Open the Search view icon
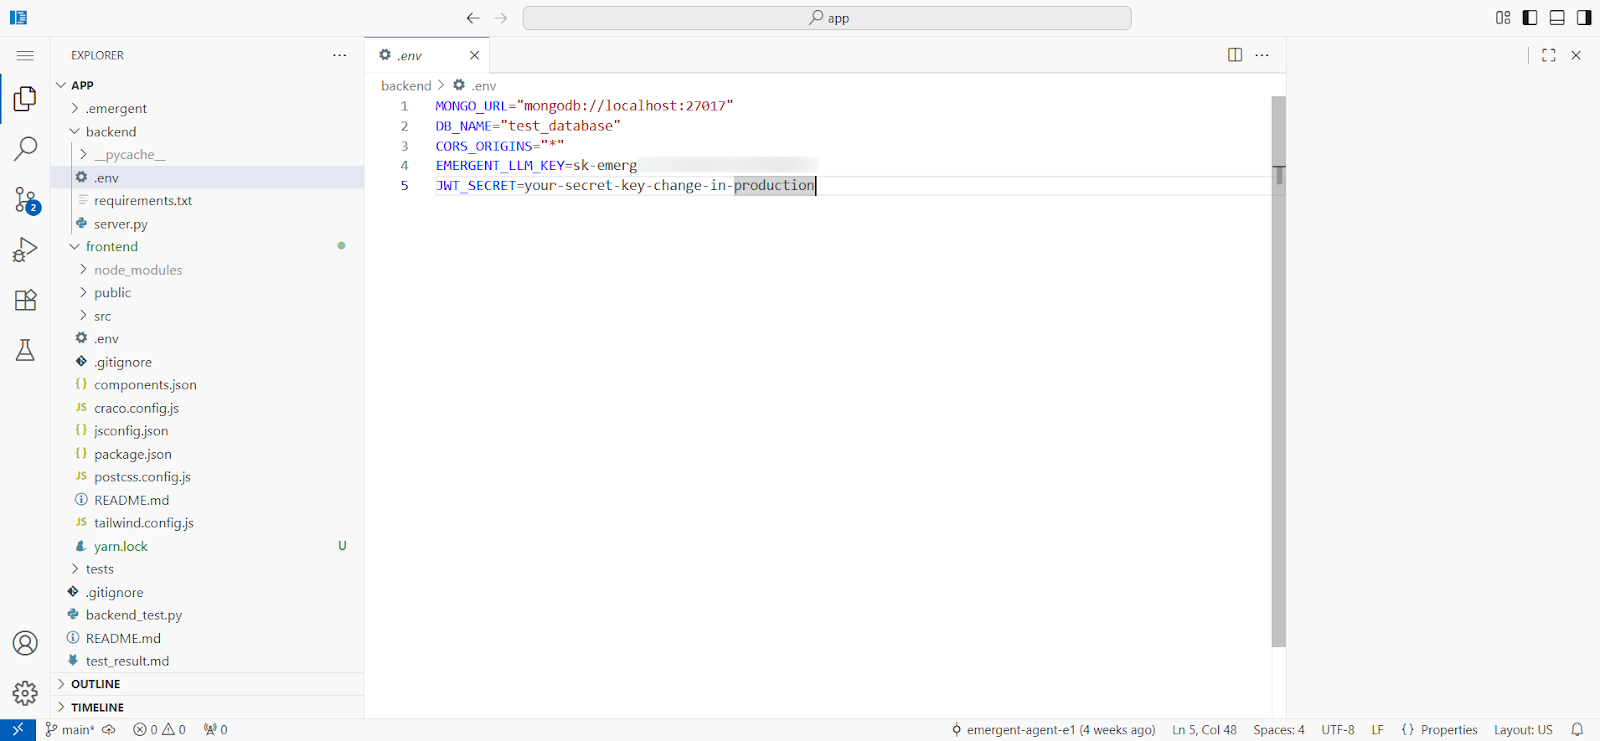Viewport: 1600px width, 741px height. click(x=25, y=149)
